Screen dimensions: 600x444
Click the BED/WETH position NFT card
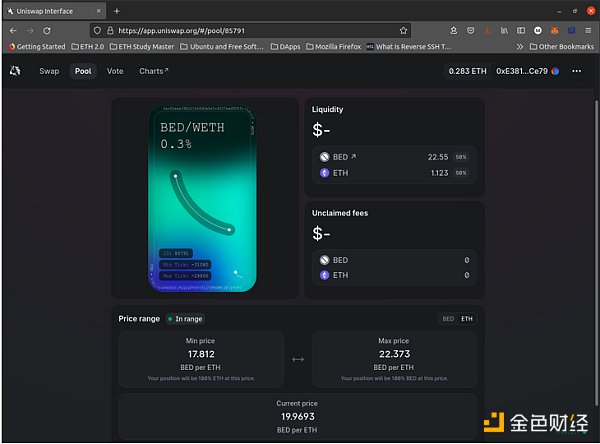click(203, 198)
